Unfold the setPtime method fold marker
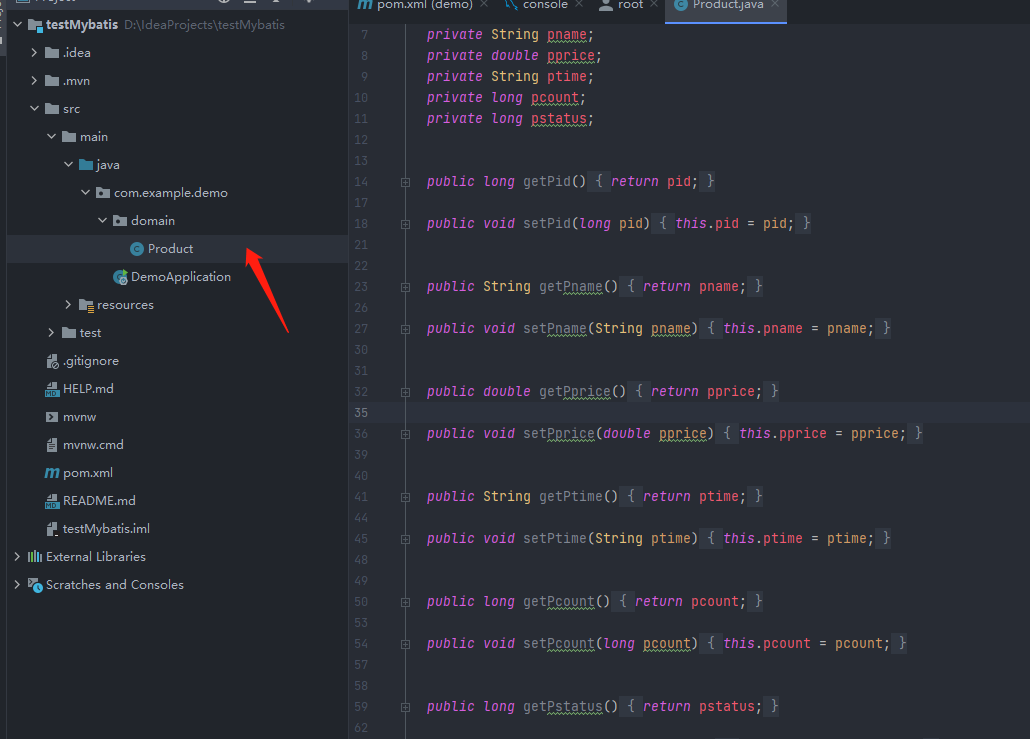1030x739 pixels. tap(405, 540)
